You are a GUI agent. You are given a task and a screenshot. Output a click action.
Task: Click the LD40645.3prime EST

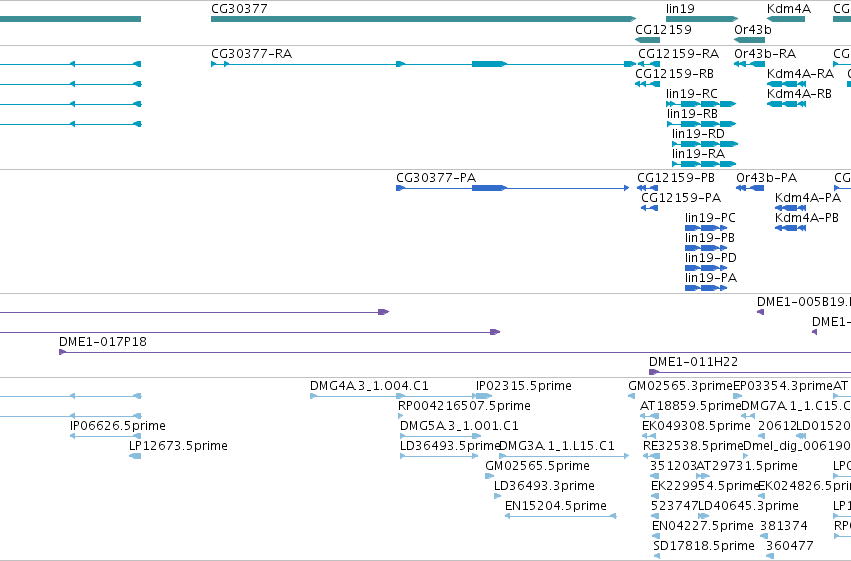click(703, 517)
